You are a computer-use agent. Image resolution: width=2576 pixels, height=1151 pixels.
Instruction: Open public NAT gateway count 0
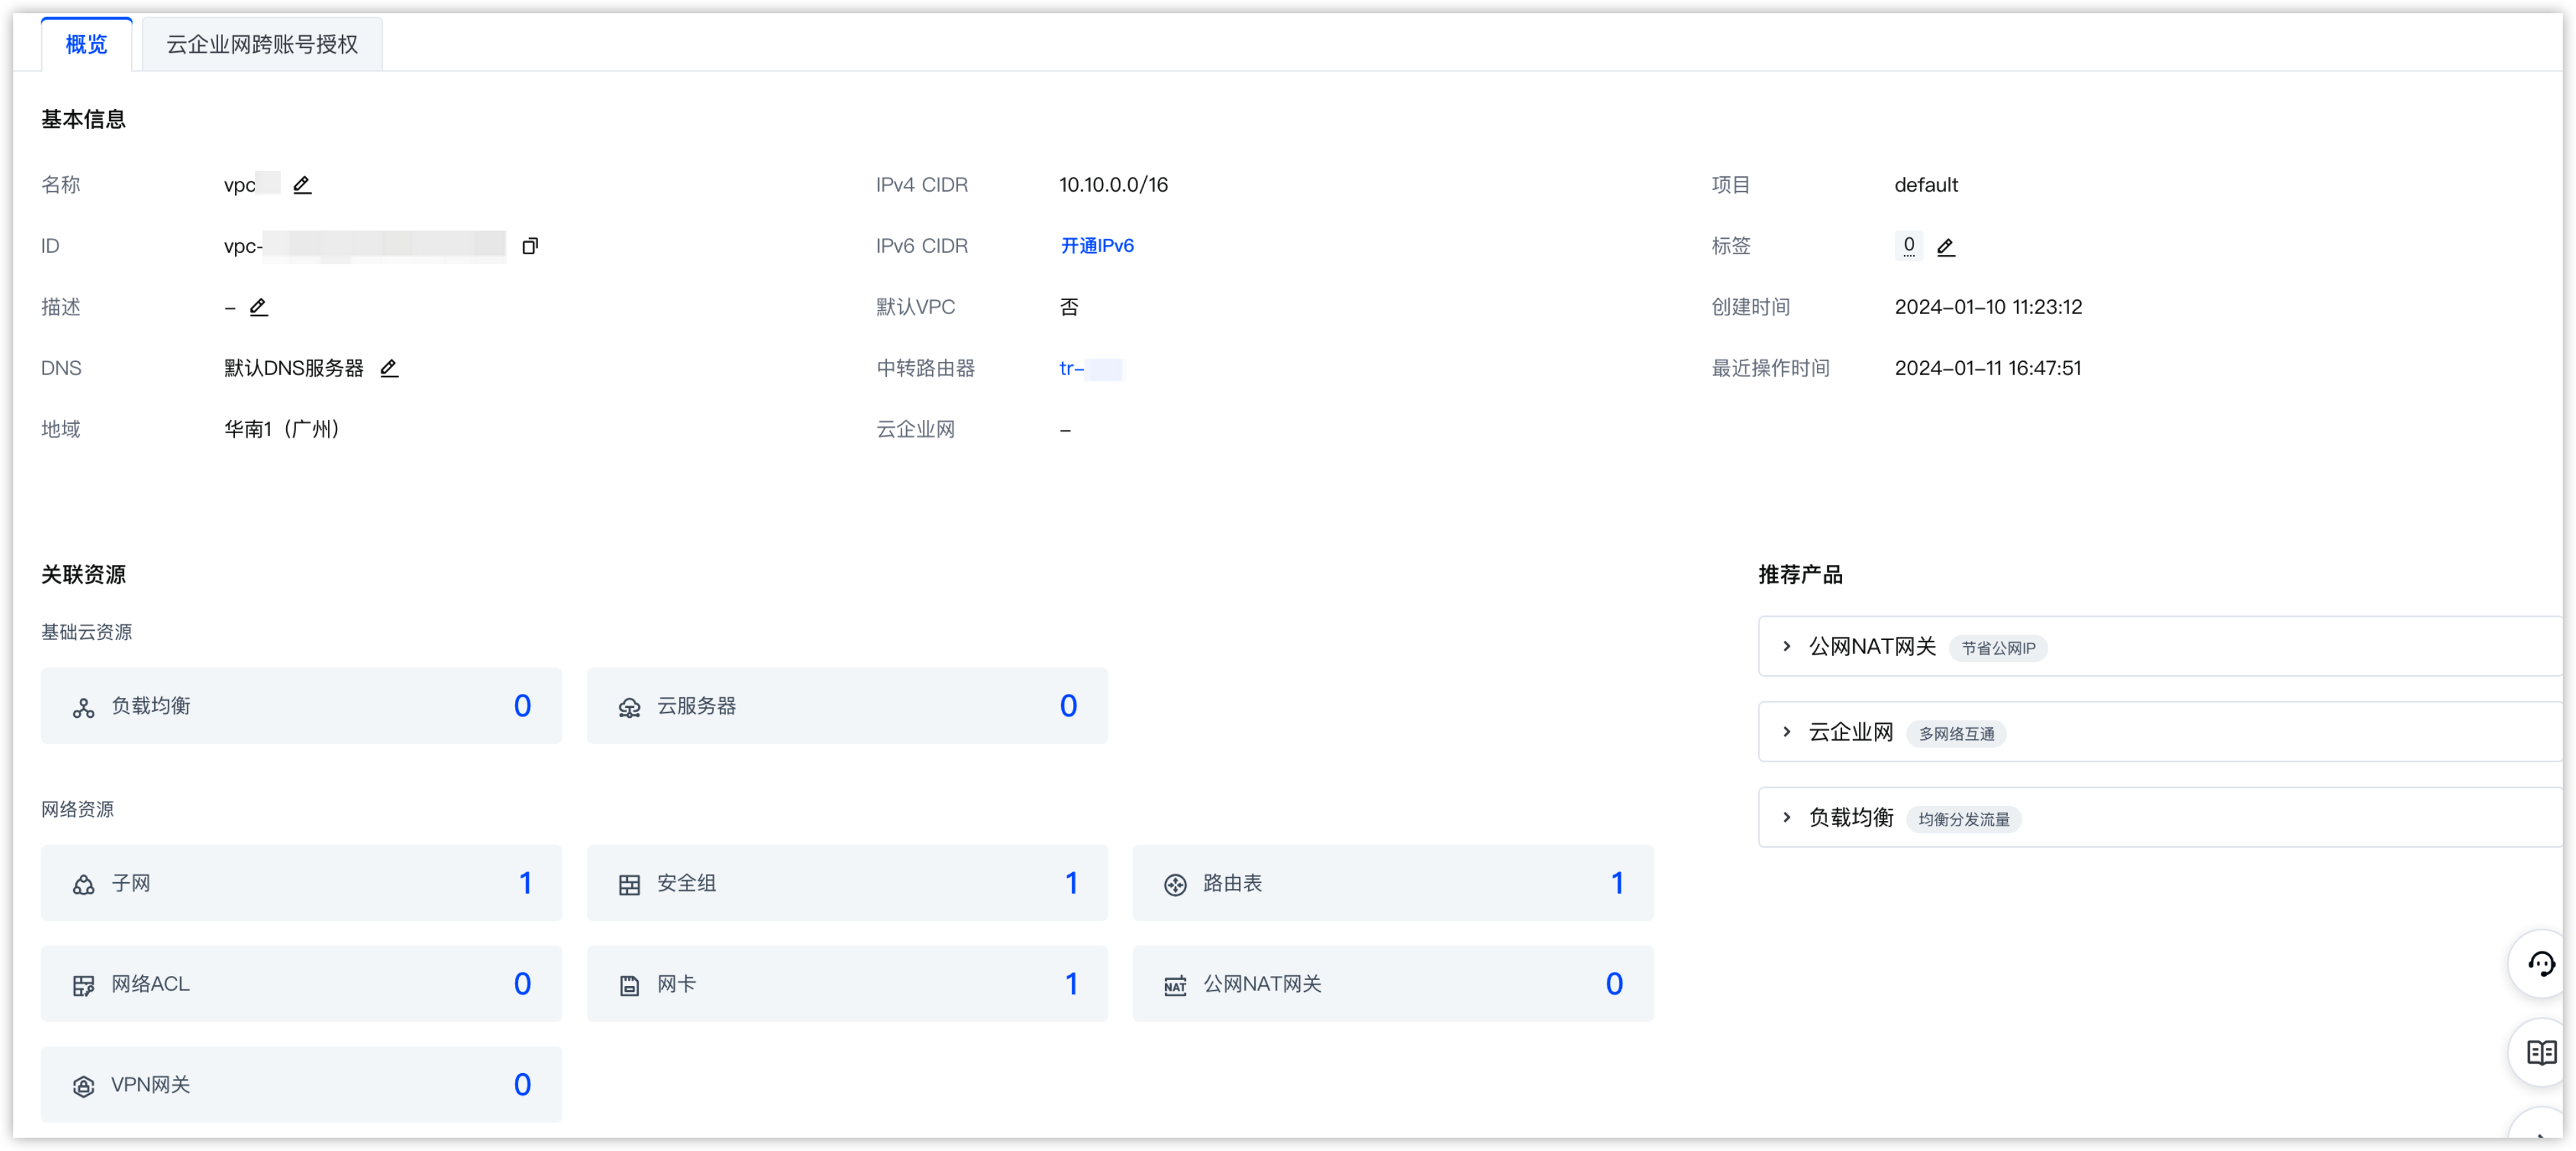click(x=1614, y=984)
